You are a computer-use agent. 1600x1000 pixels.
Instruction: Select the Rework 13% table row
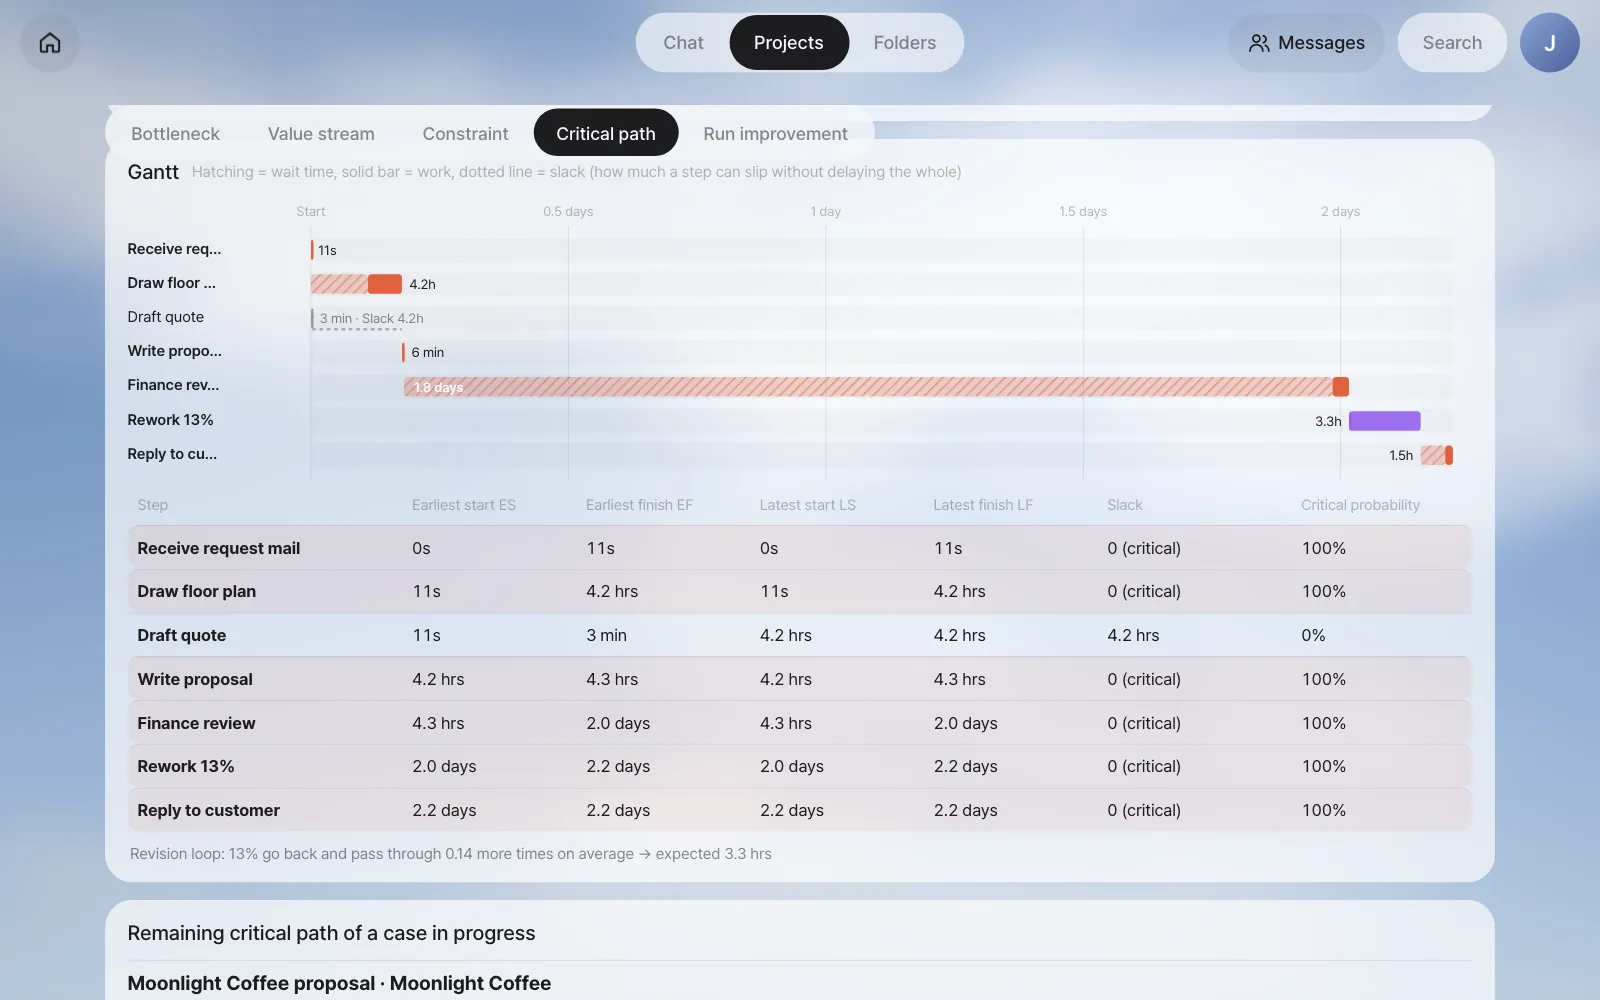point(799,766)
